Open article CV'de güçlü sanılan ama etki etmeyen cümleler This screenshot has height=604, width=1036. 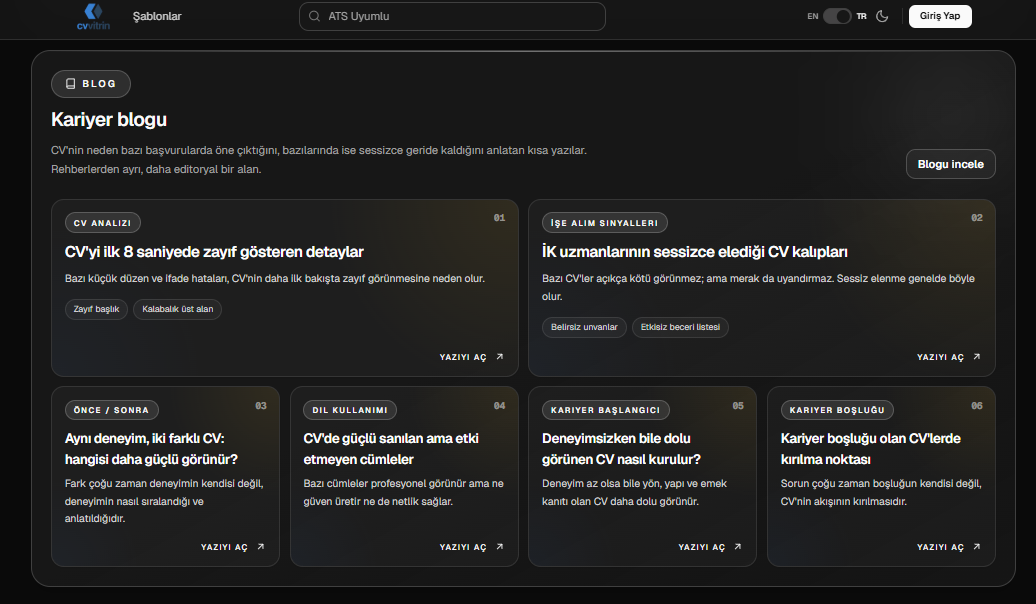pos(390,449)
